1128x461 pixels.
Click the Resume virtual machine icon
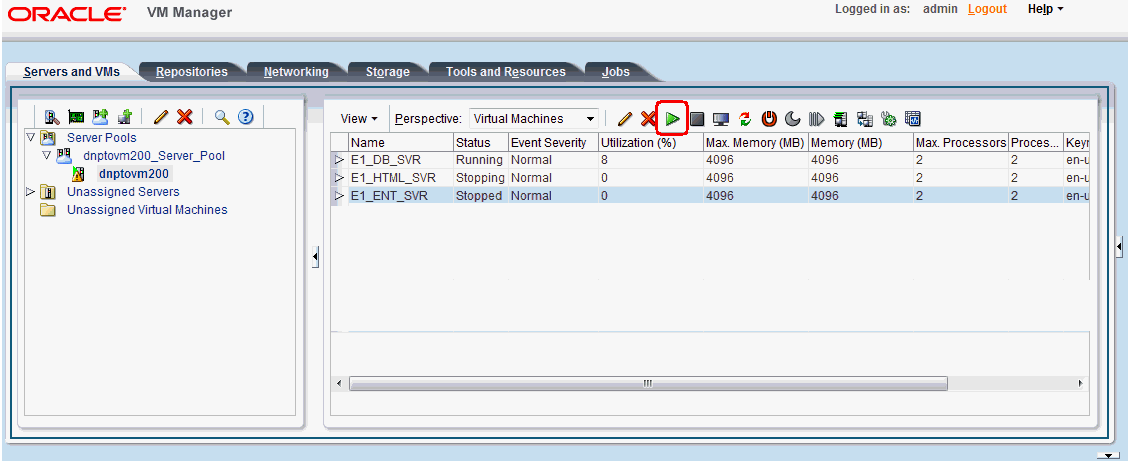click(x=817, y=119)
